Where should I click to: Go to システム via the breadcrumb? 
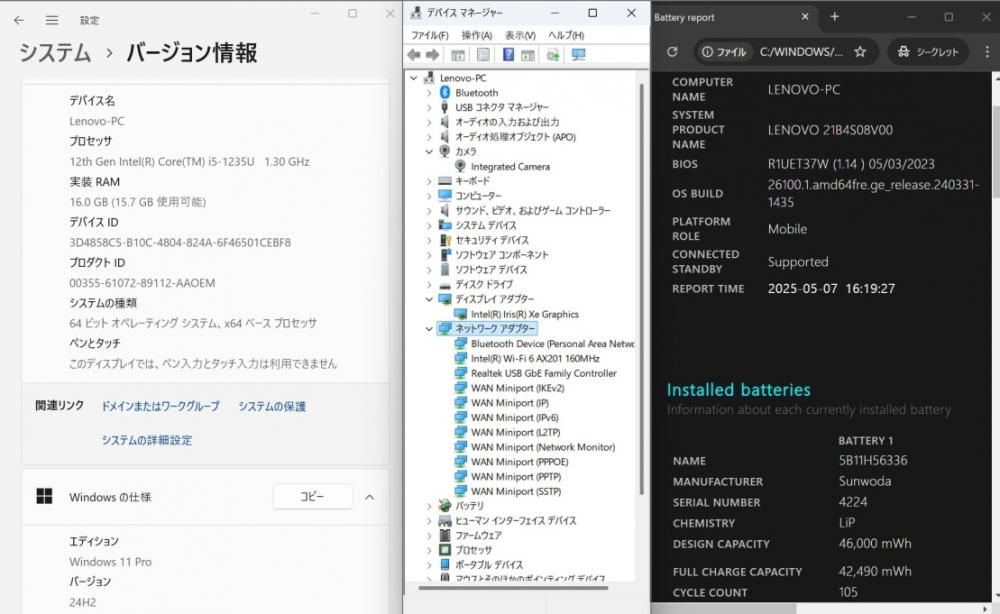pyautogui.click(x=55, y=52)
